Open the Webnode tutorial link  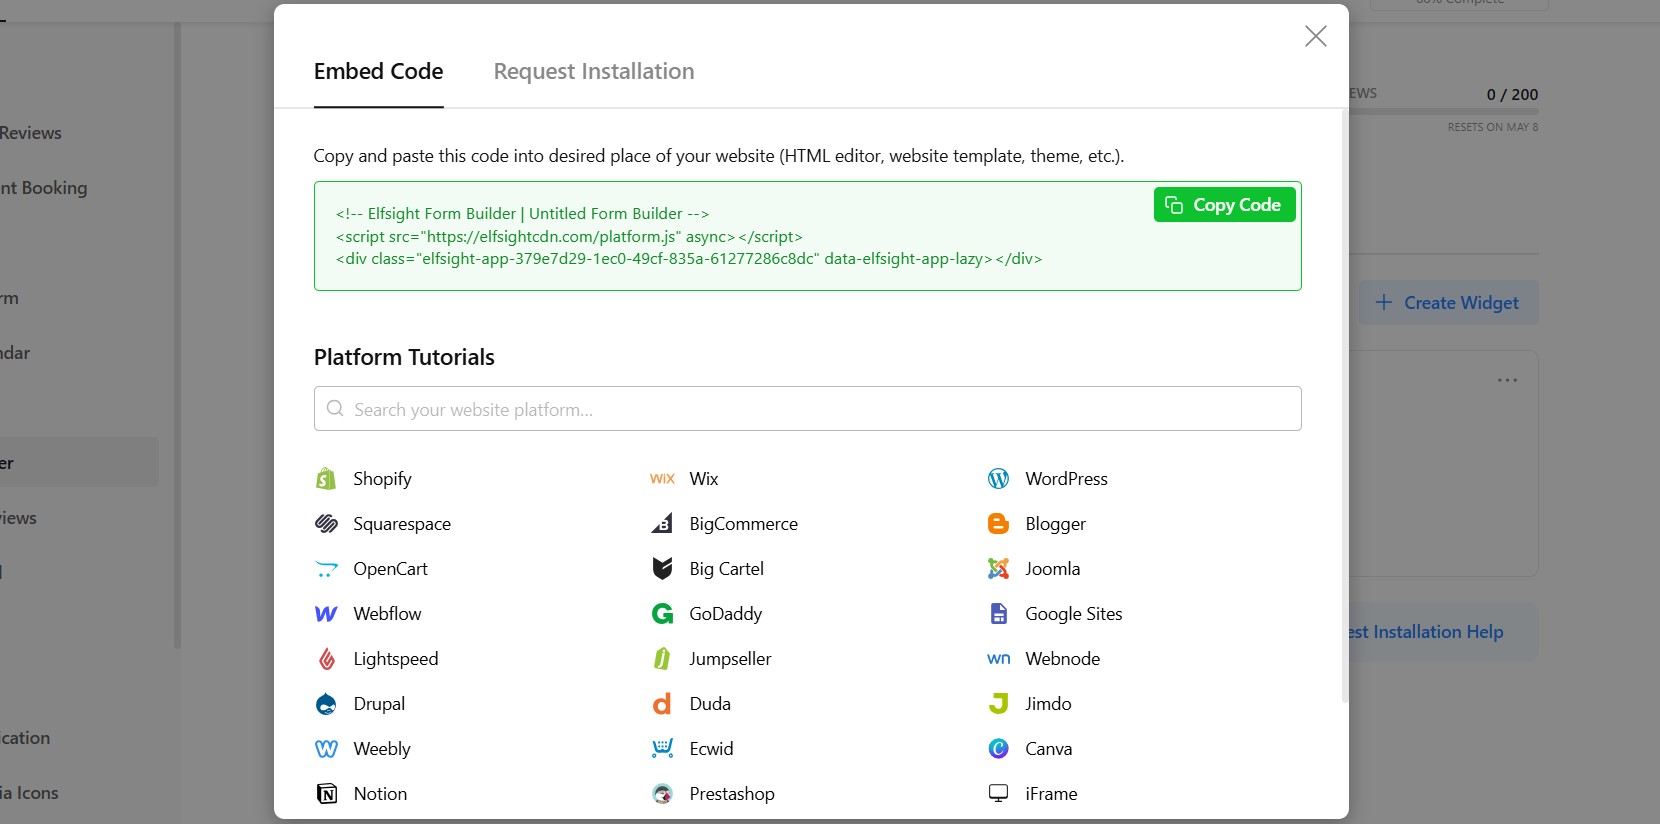(x=1062, y=659)
